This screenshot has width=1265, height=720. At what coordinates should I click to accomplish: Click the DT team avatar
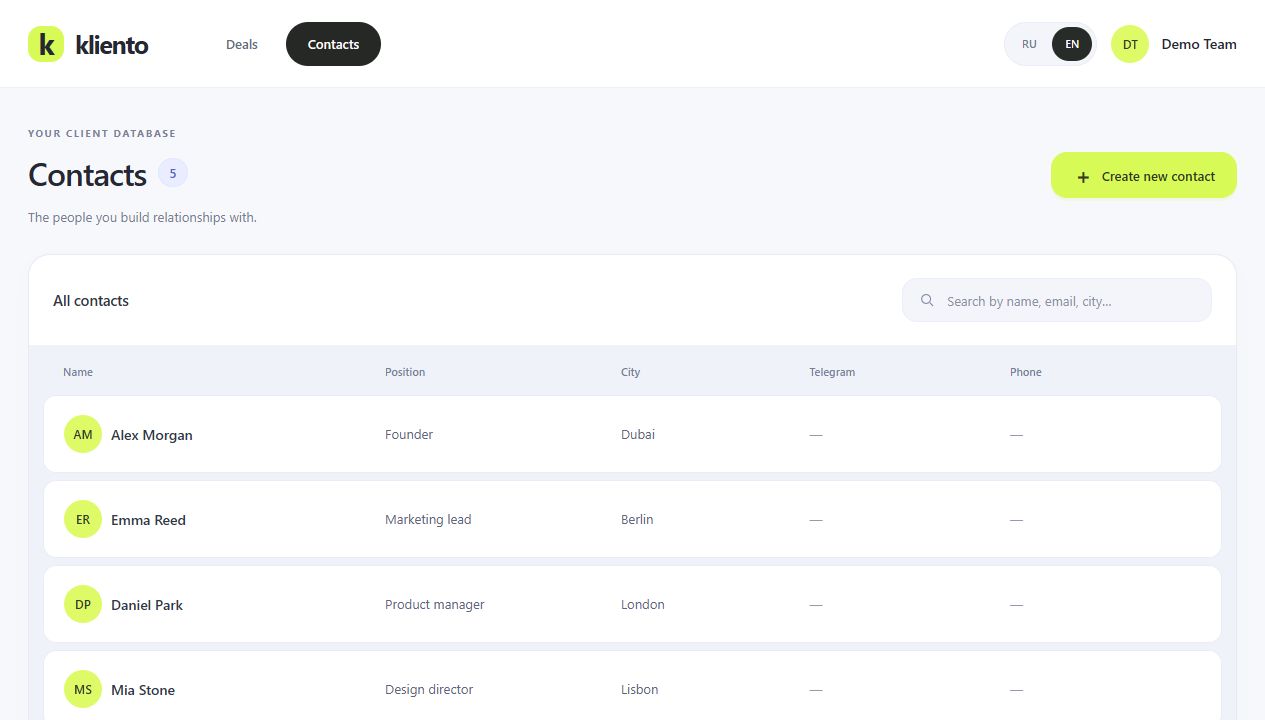click(1130, 44)
